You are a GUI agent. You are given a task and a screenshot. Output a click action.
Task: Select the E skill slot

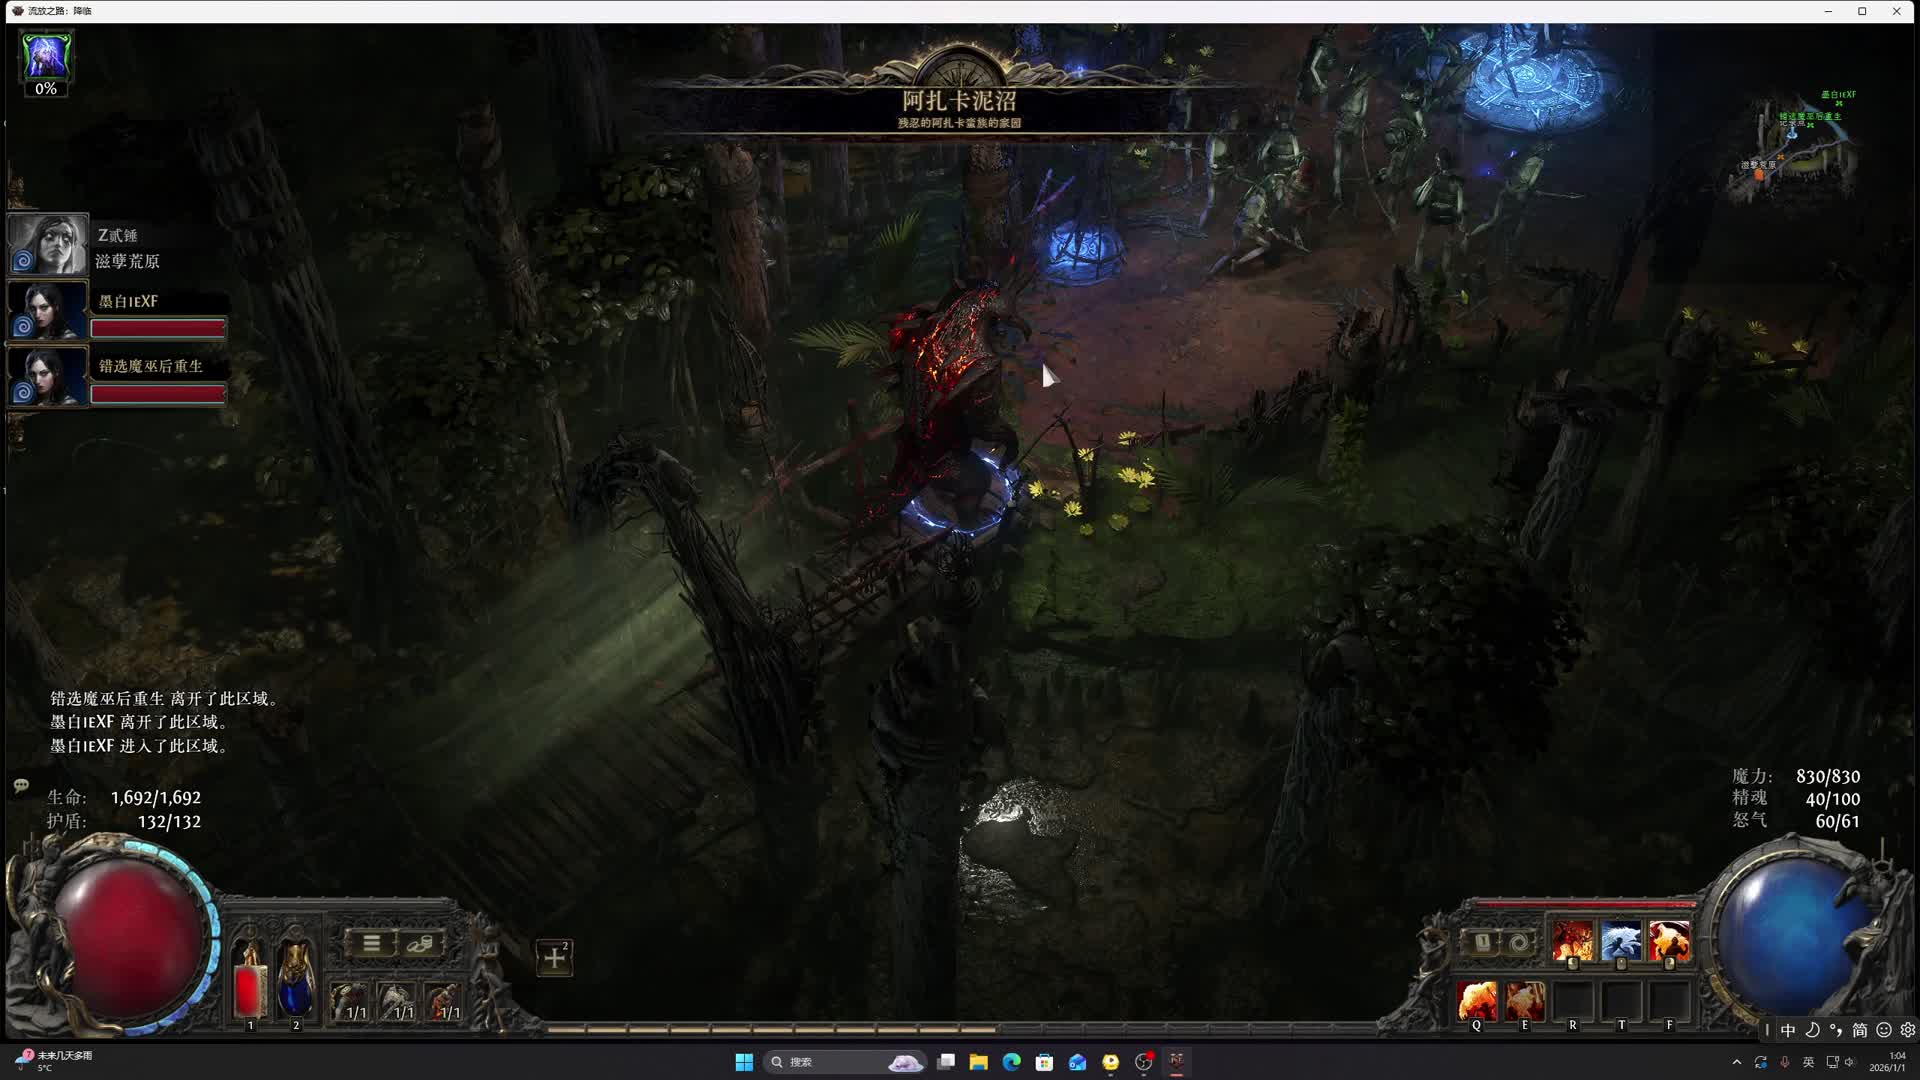pos(1525,1000)
